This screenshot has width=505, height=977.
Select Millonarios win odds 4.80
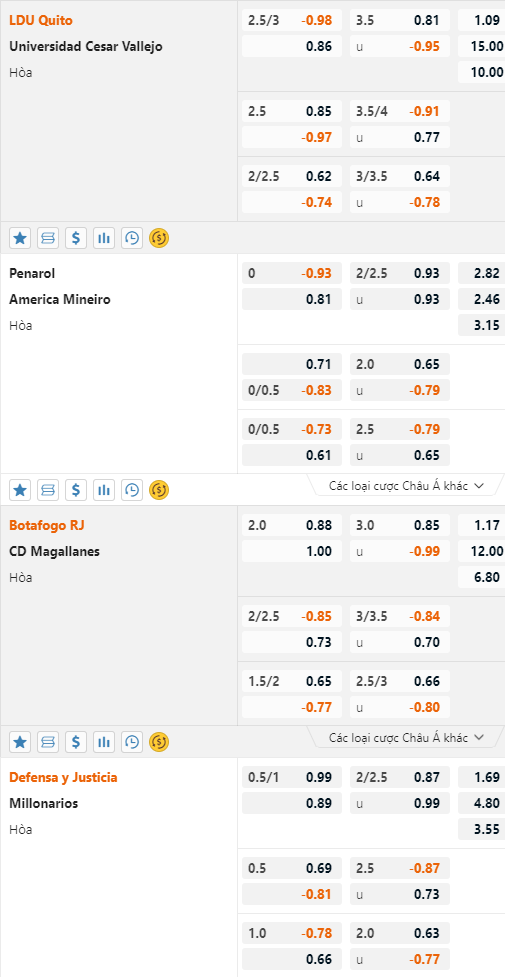(481, 803)
